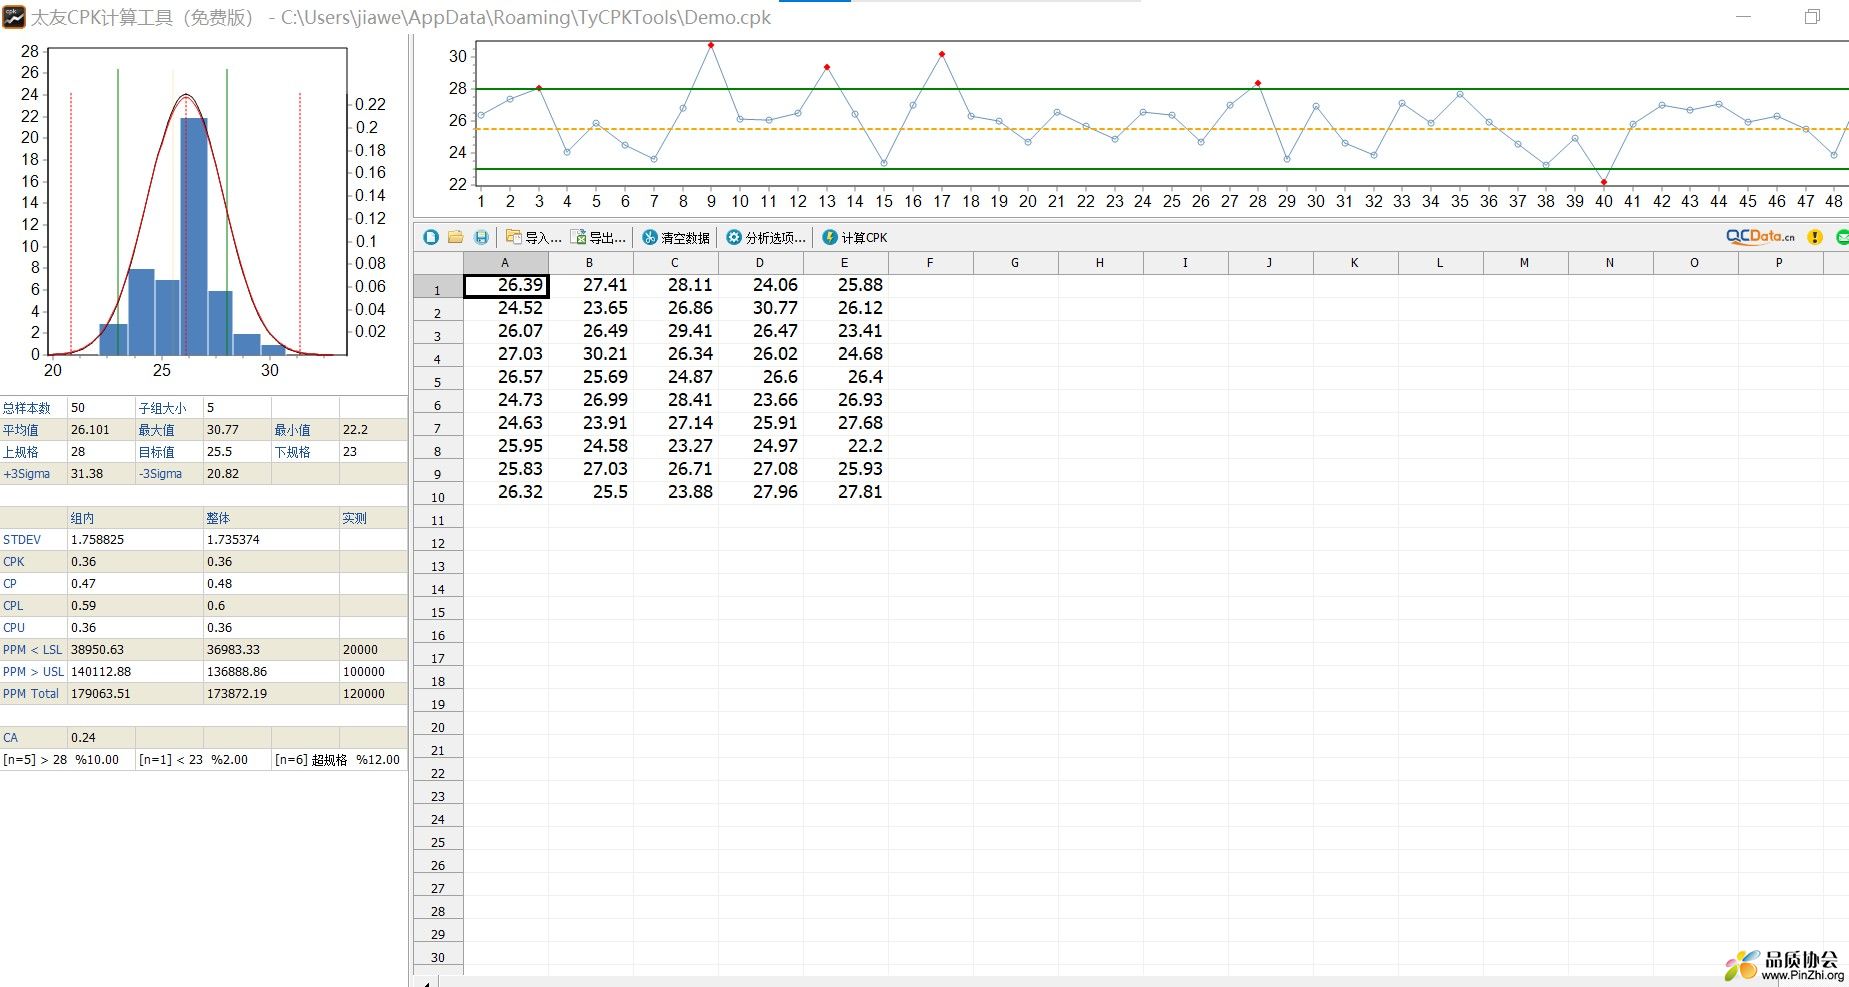
Task: Open 分析选项 analysis options
Action: [765, 237]
